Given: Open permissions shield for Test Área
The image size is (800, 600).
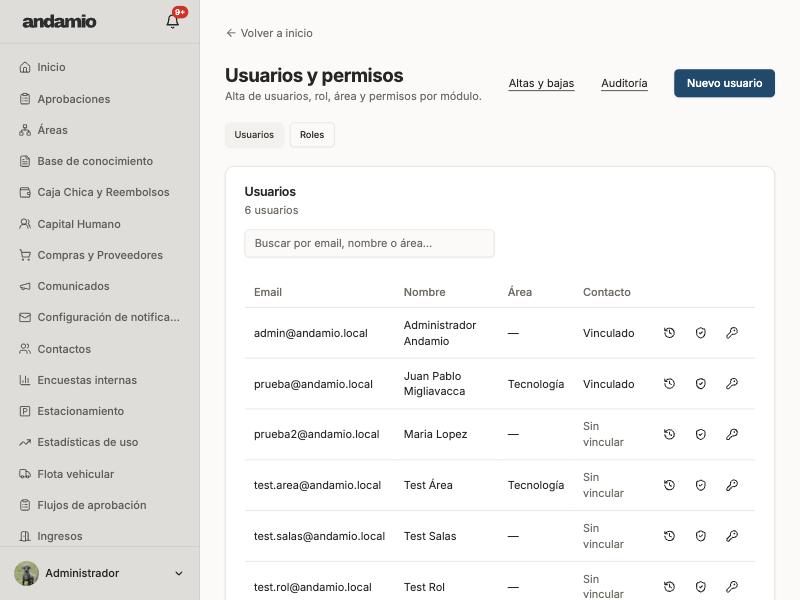Looking at the screenshot, I should click(x=701, y=485).
